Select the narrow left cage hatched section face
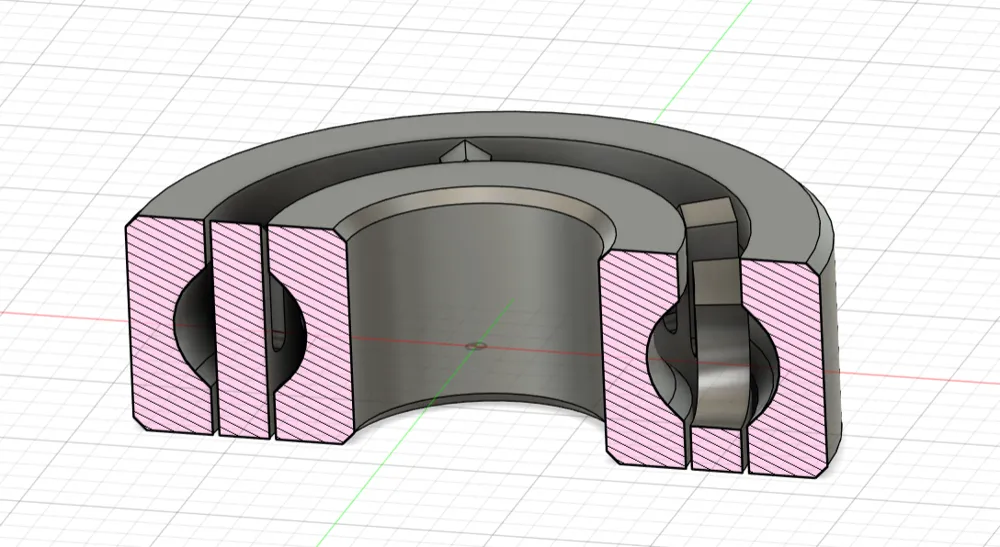This screenshot has height=547, width=1000. click(x=241, y=330)
